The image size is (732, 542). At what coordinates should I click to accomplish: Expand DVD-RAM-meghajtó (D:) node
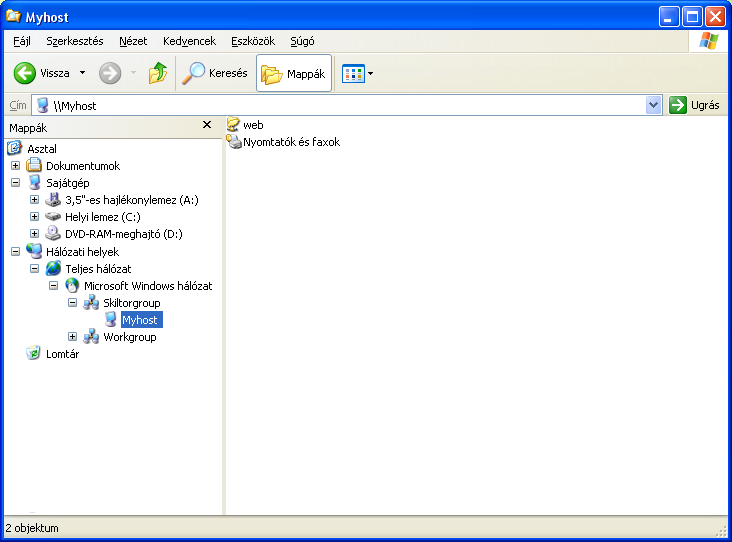[x=35, y=233]
